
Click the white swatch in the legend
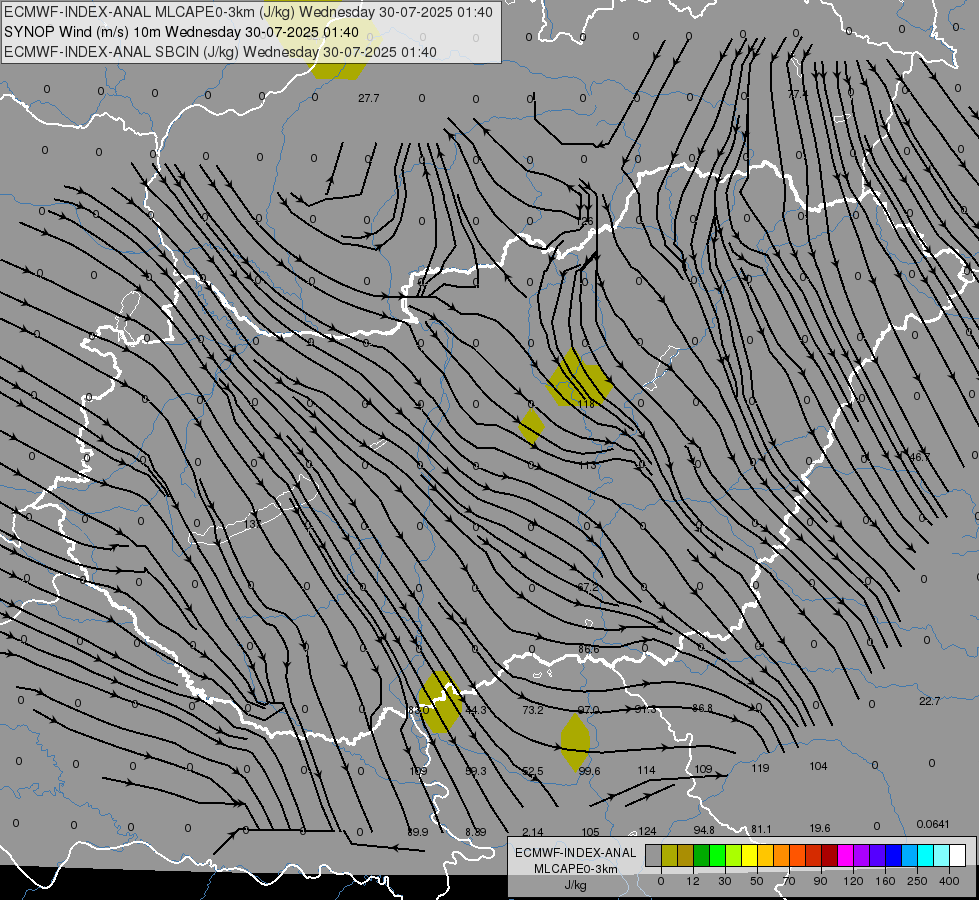pos(957,856)
